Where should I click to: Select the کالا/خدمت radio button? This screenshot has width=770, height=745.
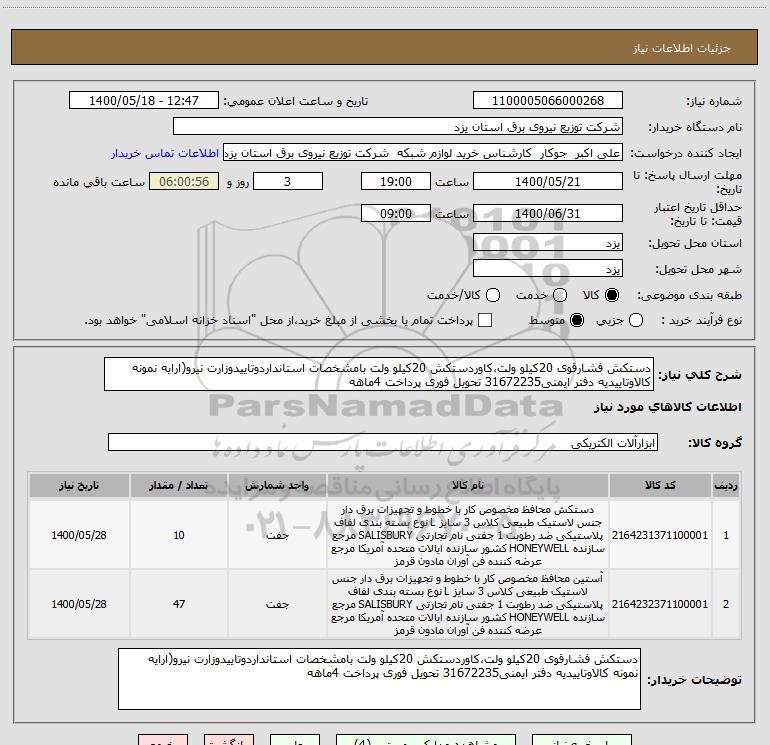pyautogui.click(x=493, y=295)
